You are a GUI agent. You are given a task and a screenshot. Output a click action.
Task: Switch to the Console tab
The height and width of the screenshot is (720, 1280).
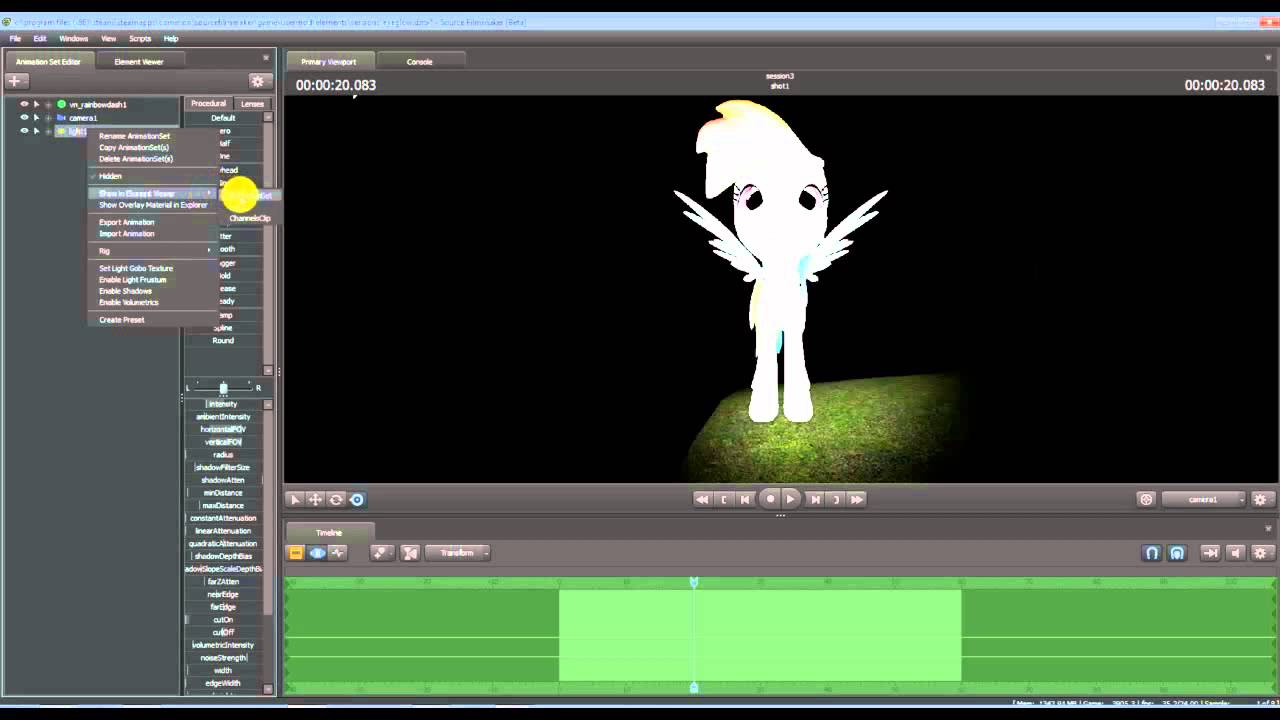[419, 62]
